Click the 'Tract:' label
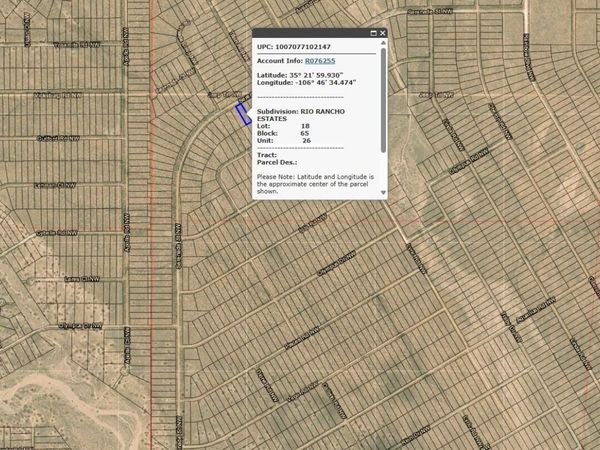Image resolution: width=600 pixels, height=450 pixels. point(267,155)
